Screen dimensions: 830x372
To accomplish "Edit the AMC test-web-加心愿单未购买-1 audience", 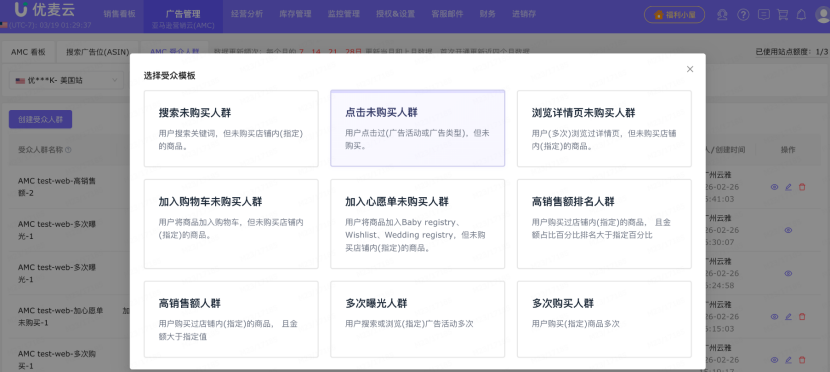I will pos(788,316).
